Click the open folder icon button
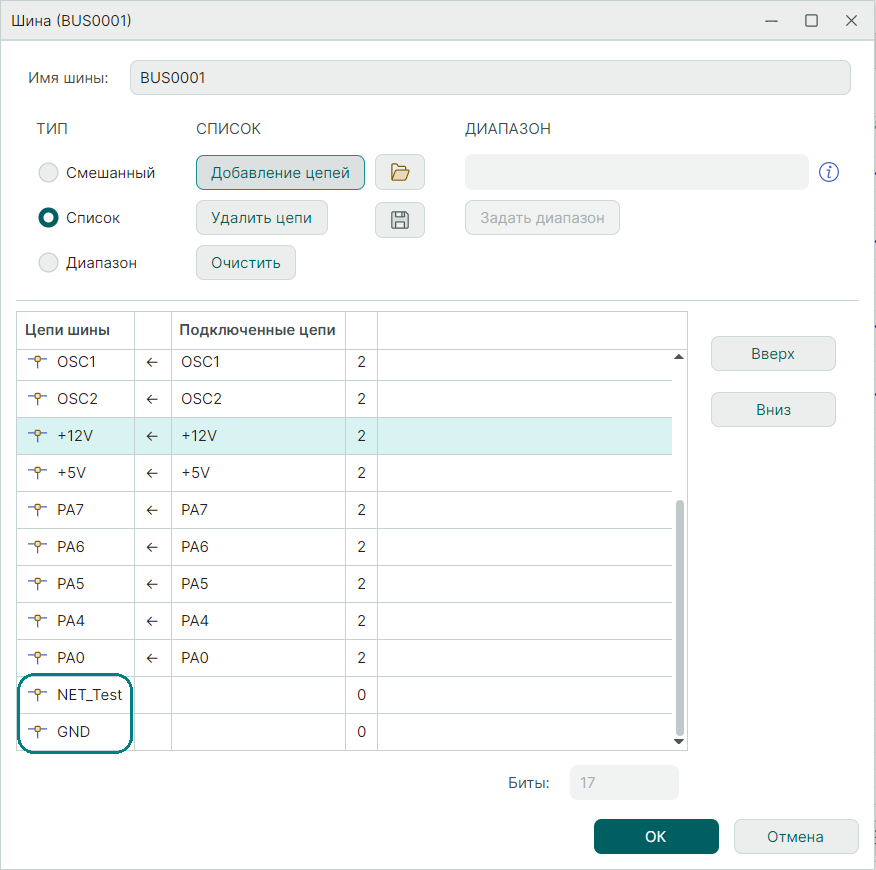 400,172
